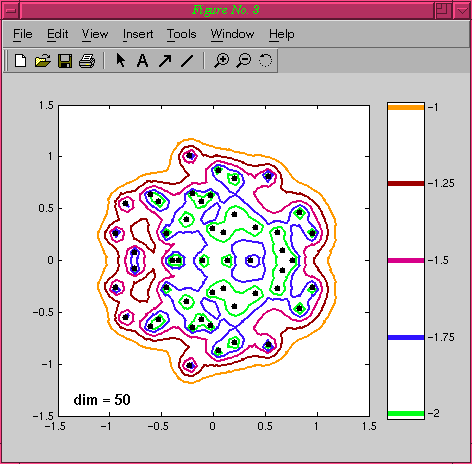Pick the insert arrow tool
472x464 pixels.
[165, 61]
